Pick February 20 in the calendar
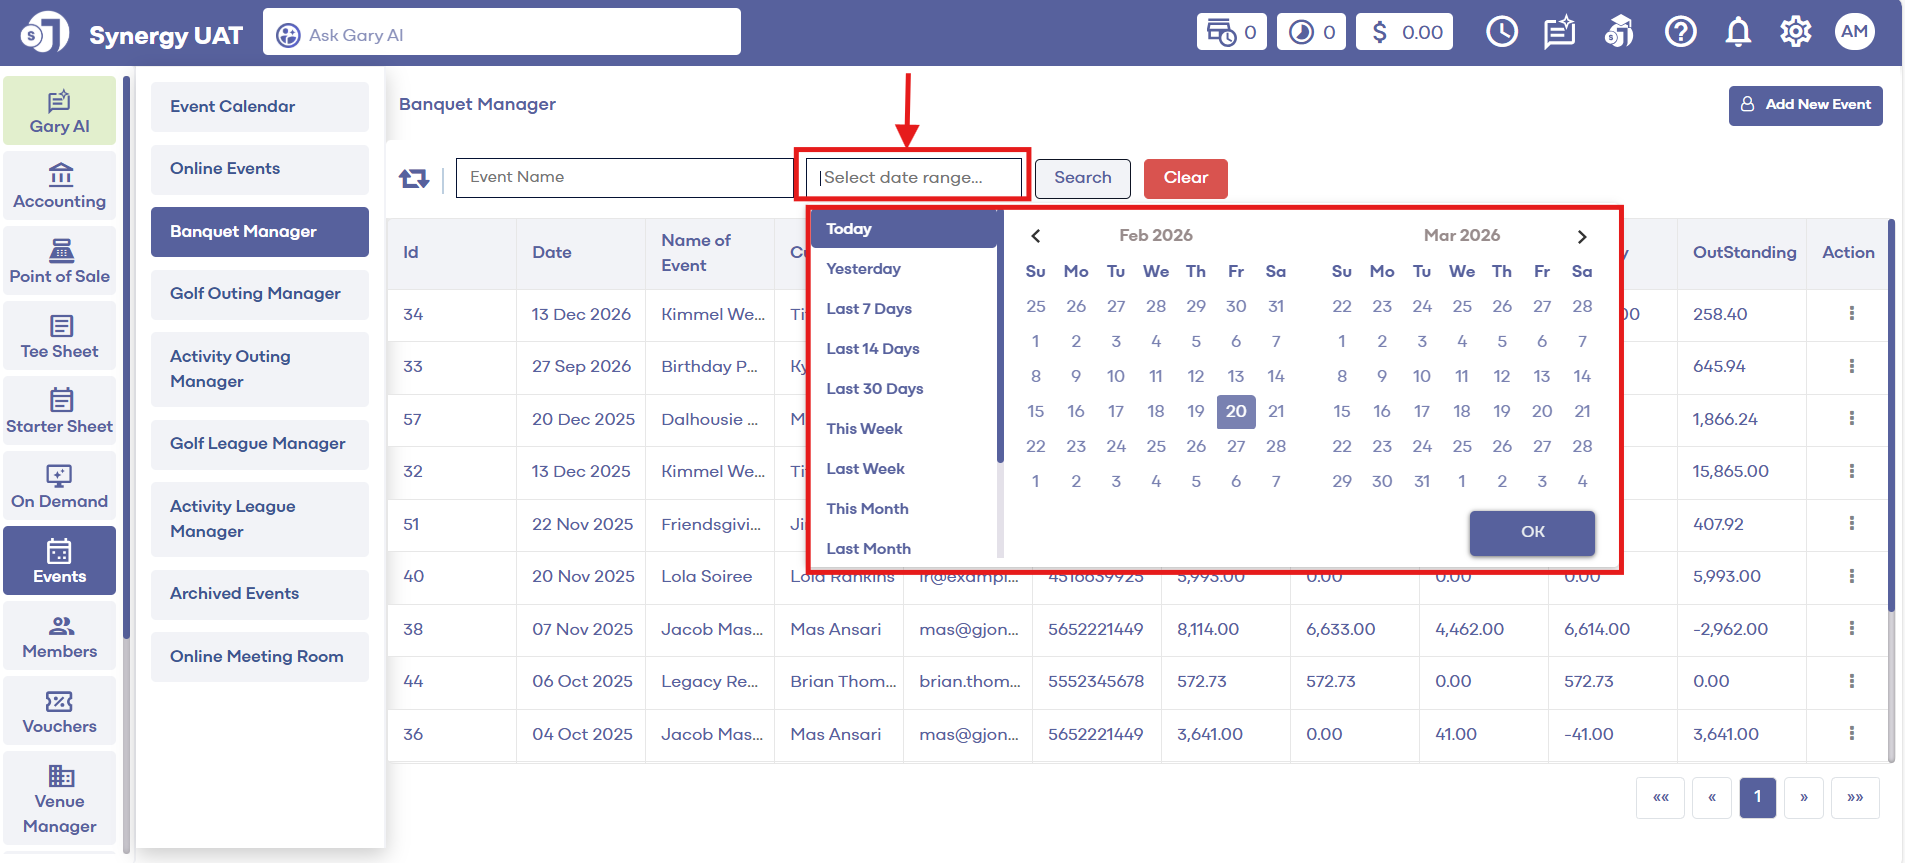 tap(1236, 412)
